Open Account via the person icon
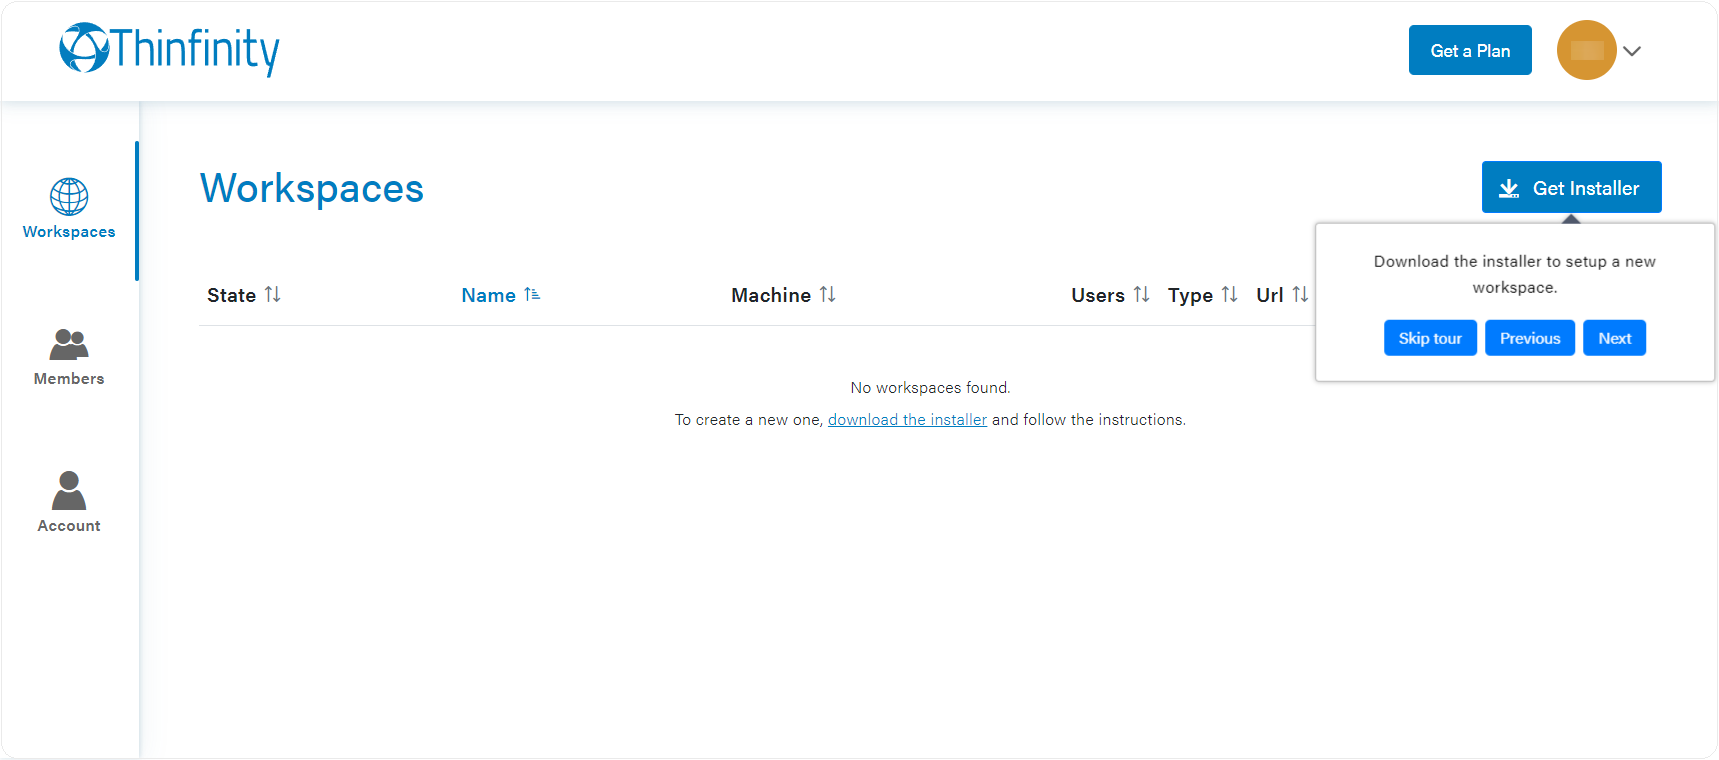 pos(69,491)
